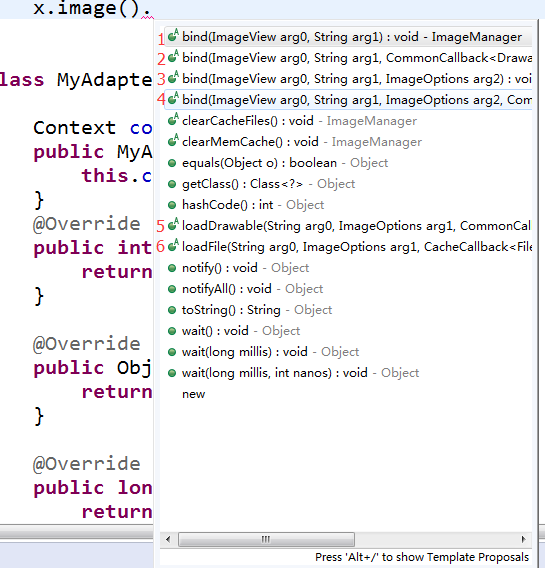The height and width of the screenshot is (568, 545).
Task: Pick wait() : void proposal
Action: click(x=349, y=331)
